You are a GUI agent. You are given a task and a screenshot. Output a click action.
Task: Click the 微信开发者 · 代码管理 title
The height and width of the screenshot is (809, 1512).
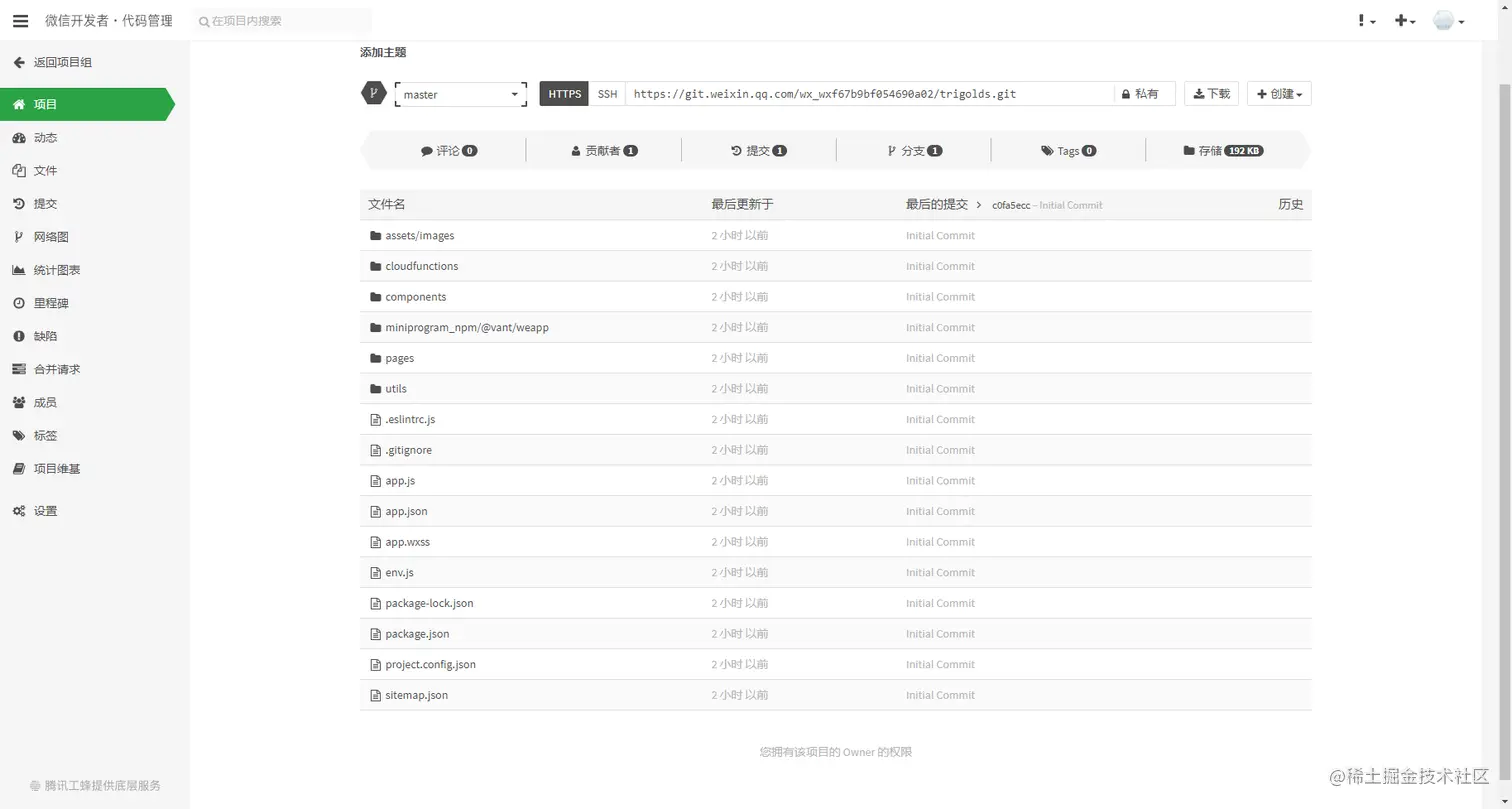[x=109, y=21]
